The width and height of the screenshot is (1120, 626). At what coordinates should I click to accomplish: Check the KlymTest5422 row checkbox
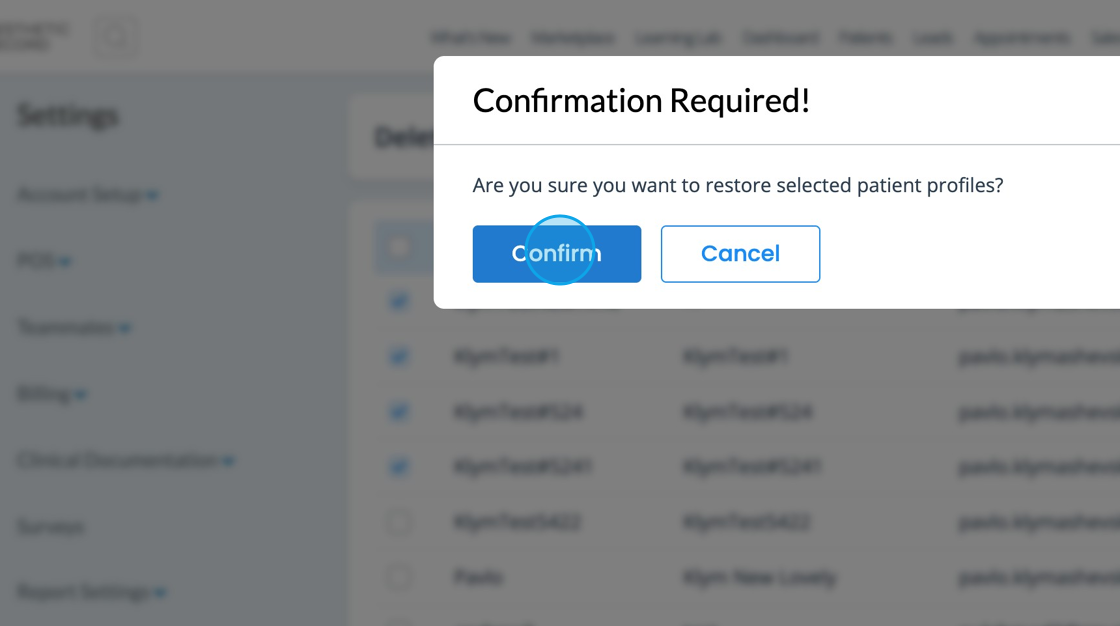pos(399,521)
